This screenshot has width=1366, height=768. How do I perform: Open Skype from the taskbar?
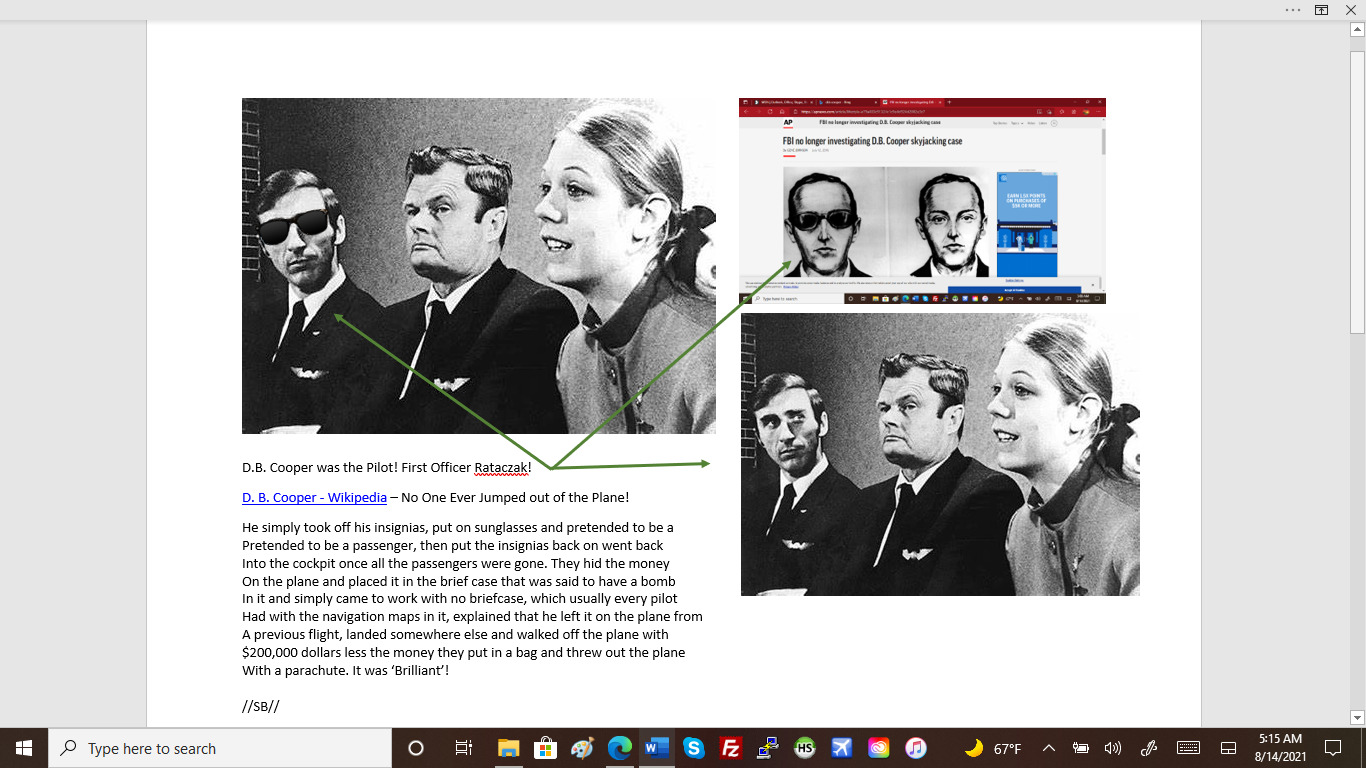point(694,748)
